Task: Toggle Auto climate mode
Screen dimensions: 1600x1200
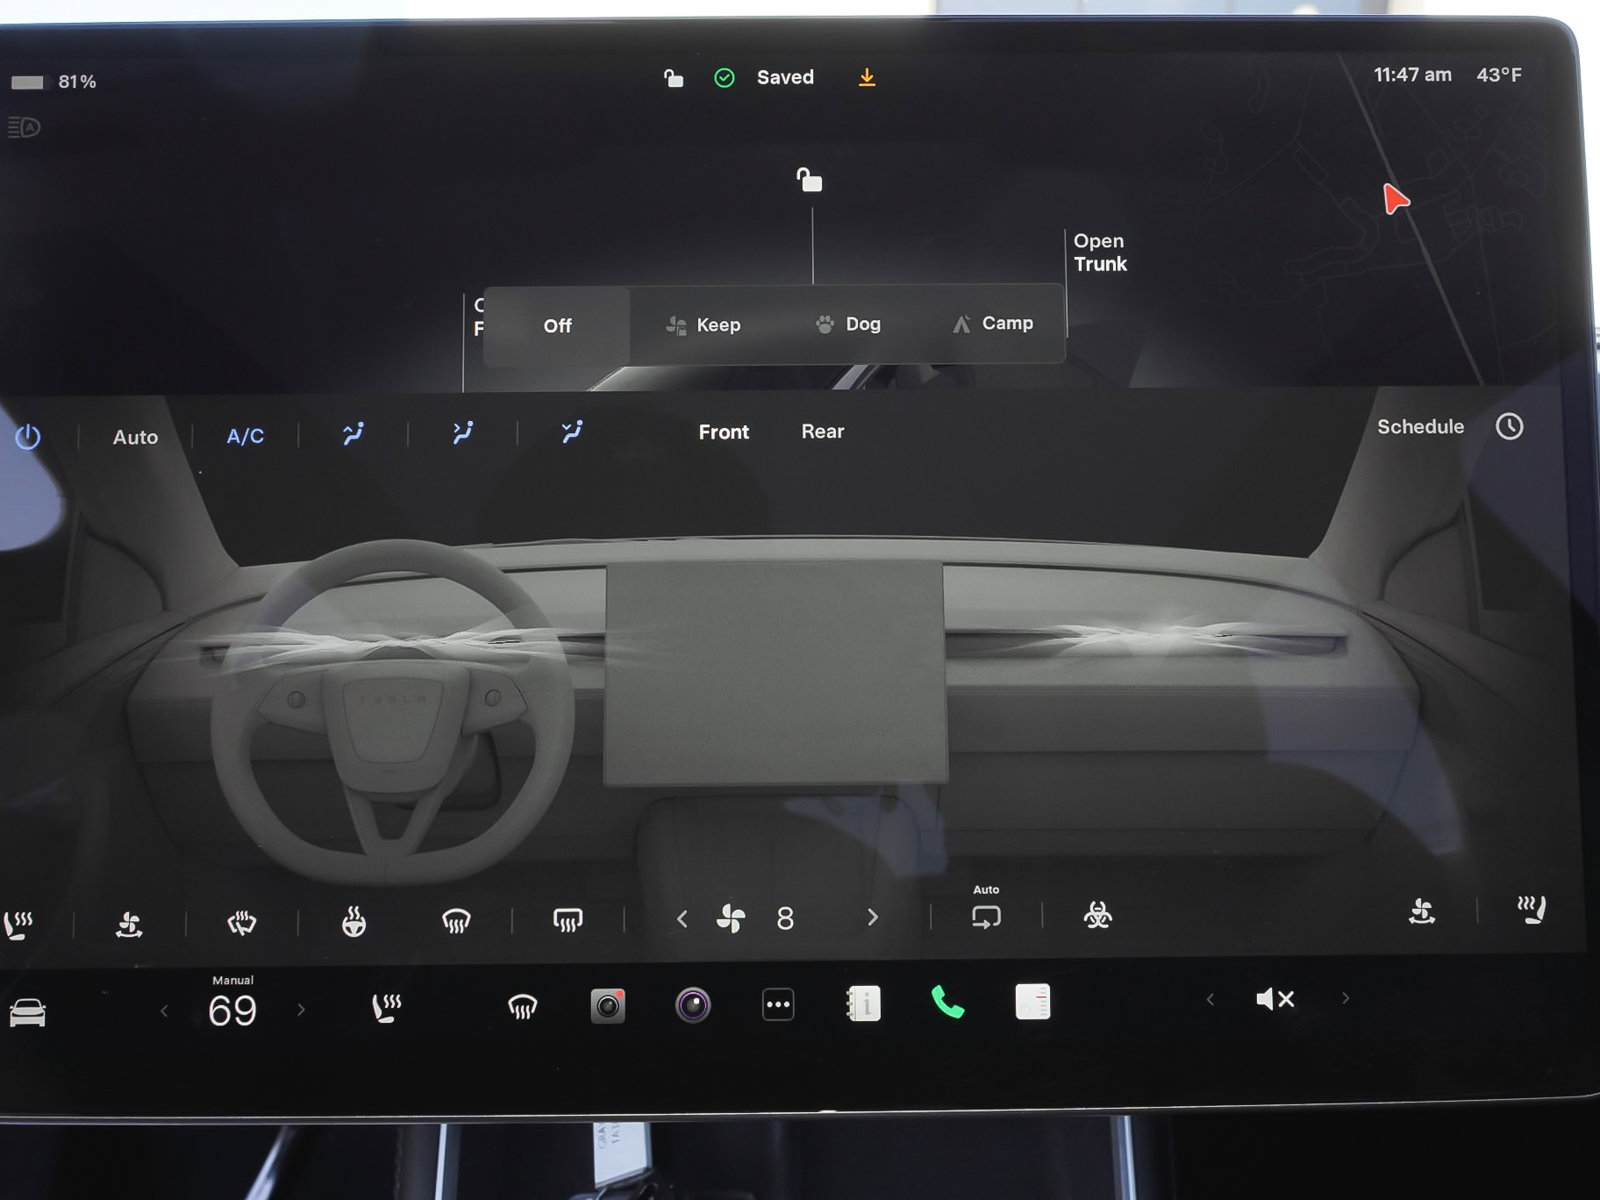Action: pyautogui.click(x=135, y=436)
